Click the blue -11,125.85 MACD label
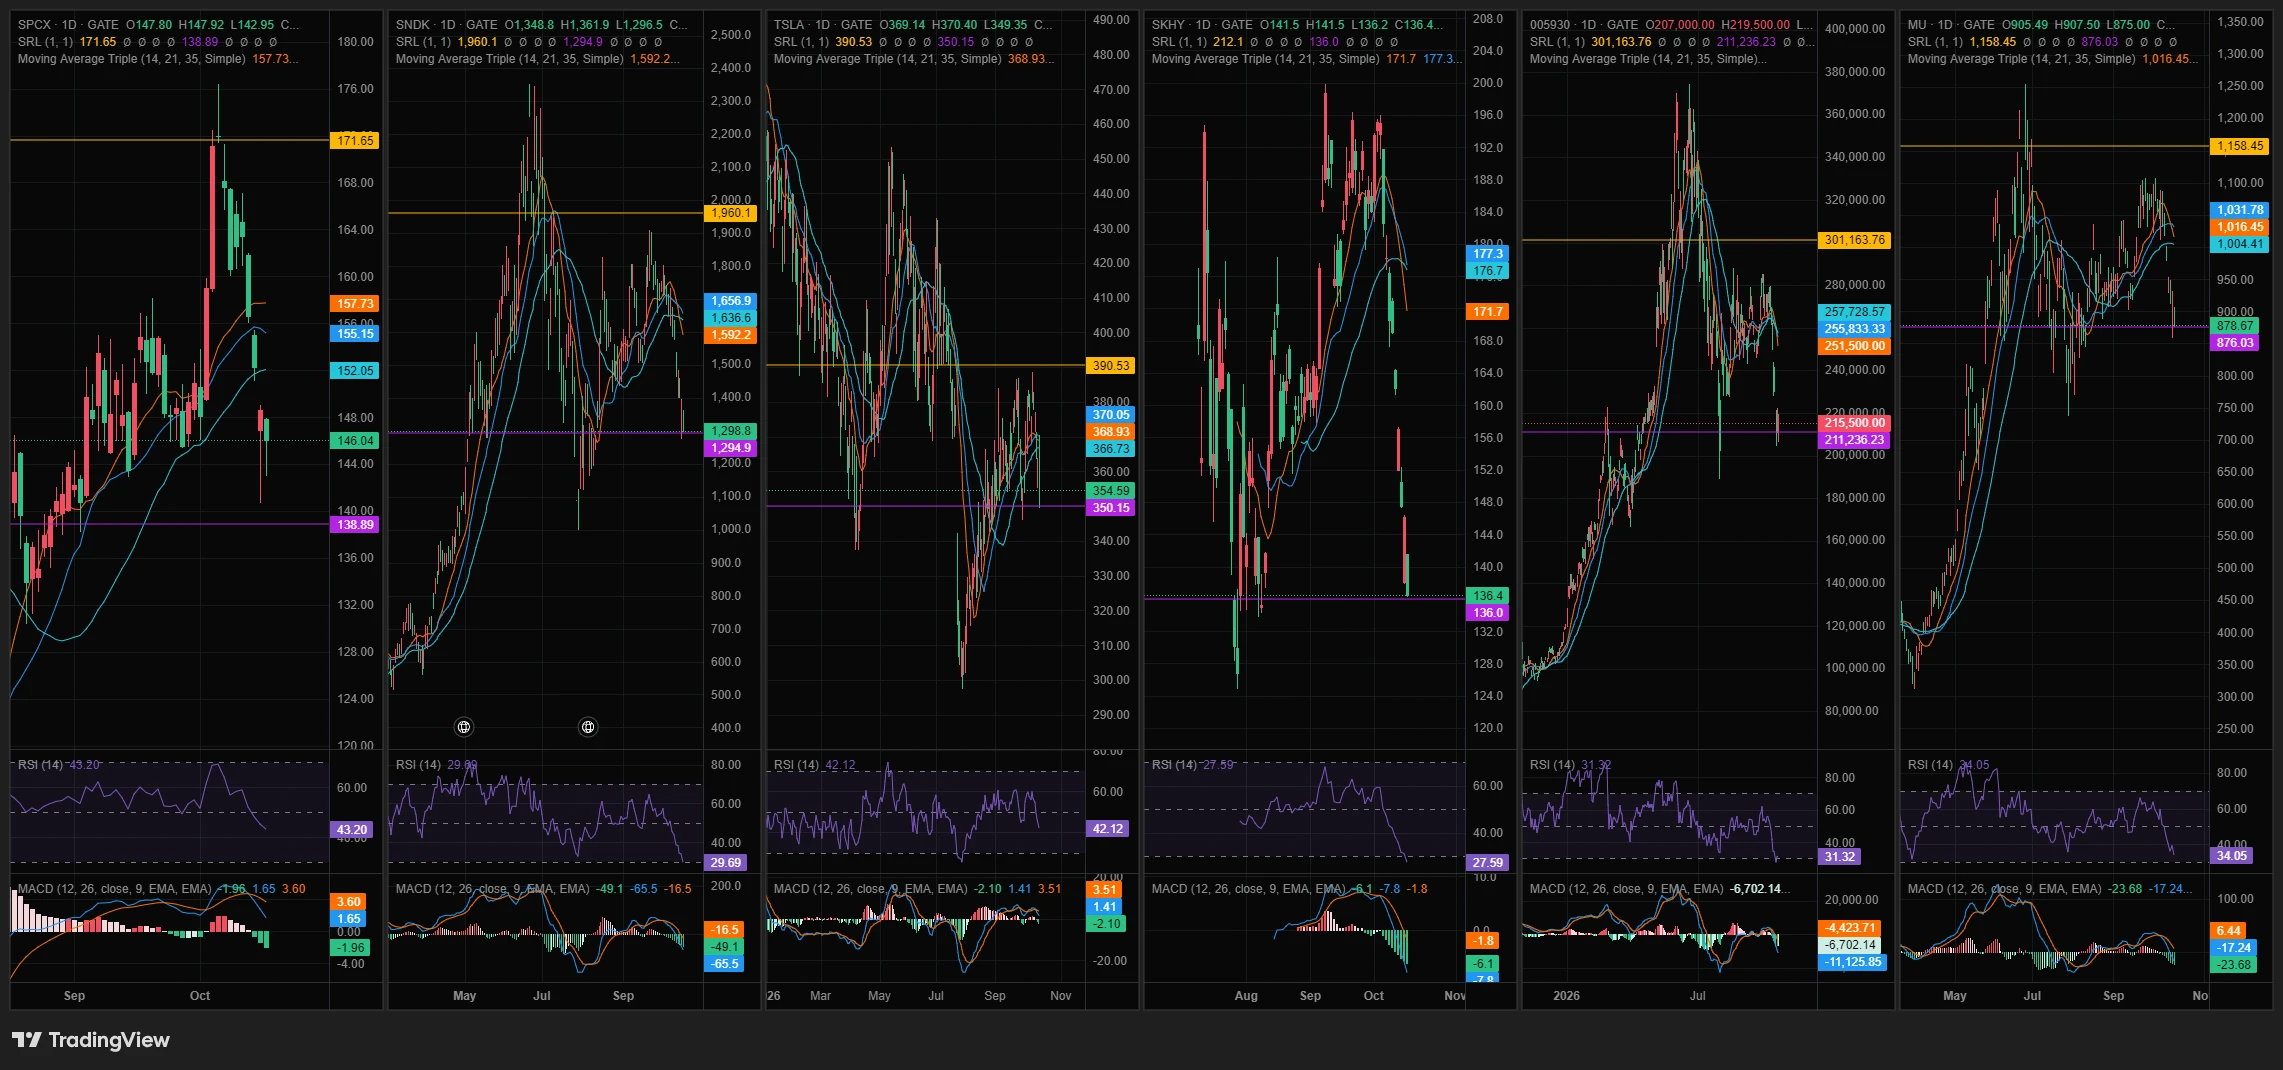 [x=1852, y=962]
